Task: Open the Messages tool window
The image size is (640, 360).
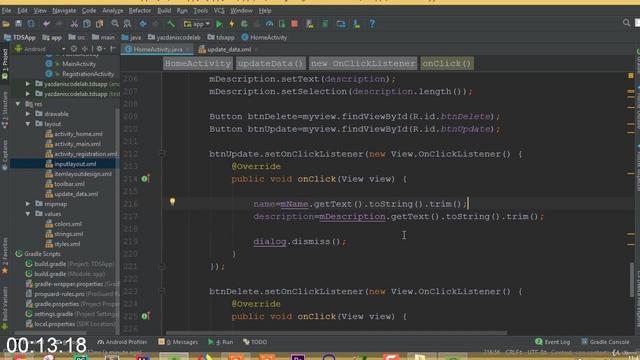Action: coord(178,342)
